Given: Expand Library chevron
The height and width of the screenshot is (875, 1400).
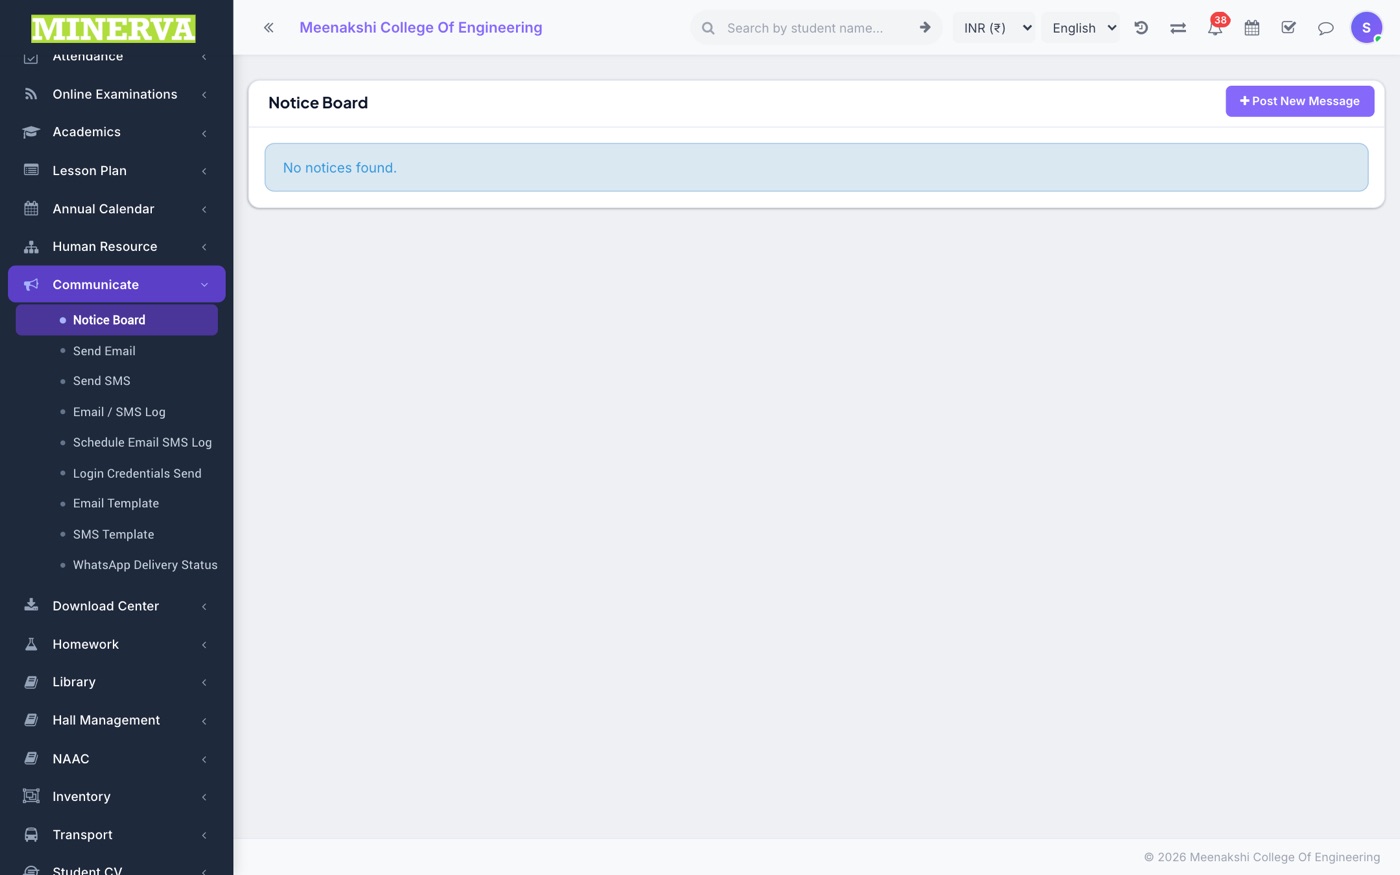Looking at the screenshot, I should click(204, 683).
